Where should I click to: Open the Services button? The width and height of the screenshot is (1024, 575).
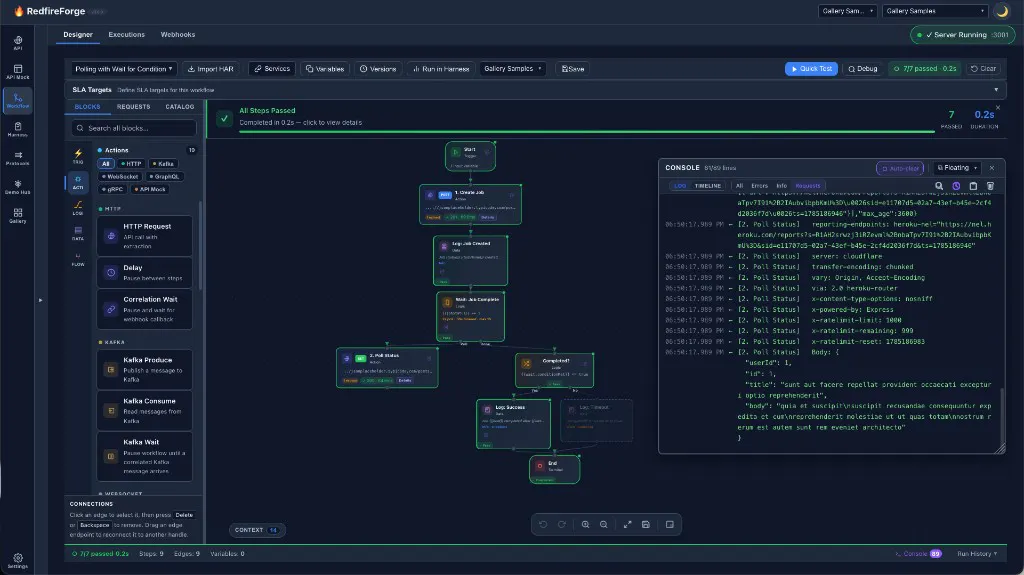pyautogui.click(x=272, y=69)
